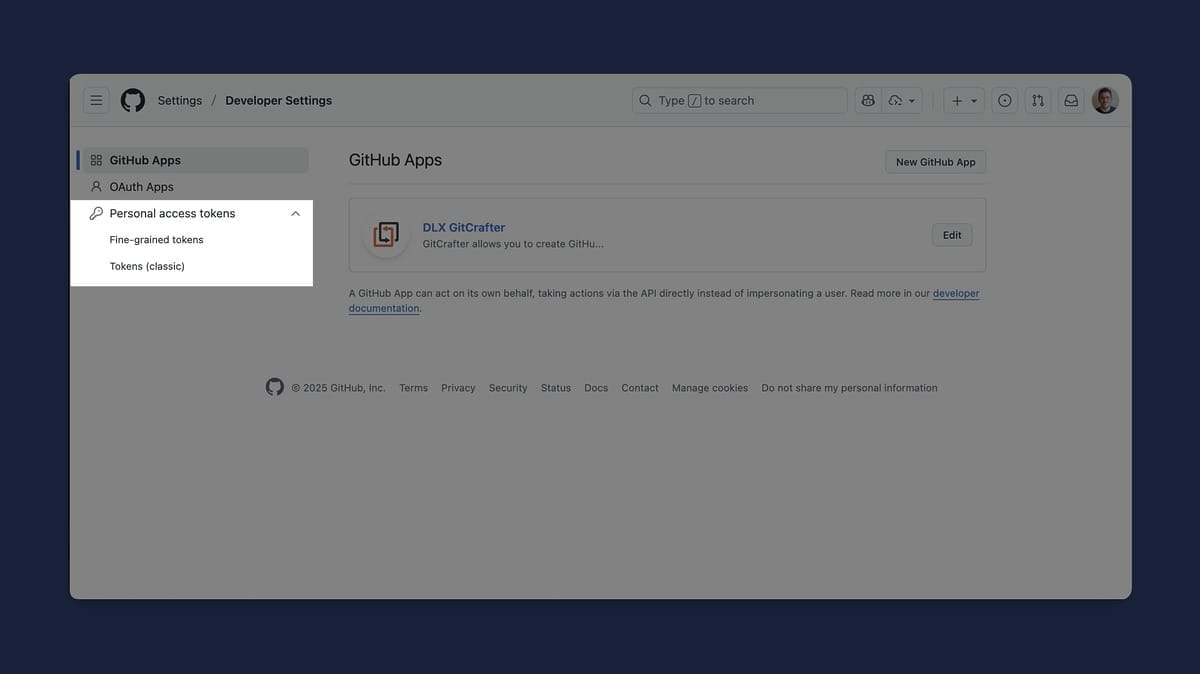Screen dimensions: 1200x674
Task: Open the hamburger navigation menu
Action: tap(96, 100)
